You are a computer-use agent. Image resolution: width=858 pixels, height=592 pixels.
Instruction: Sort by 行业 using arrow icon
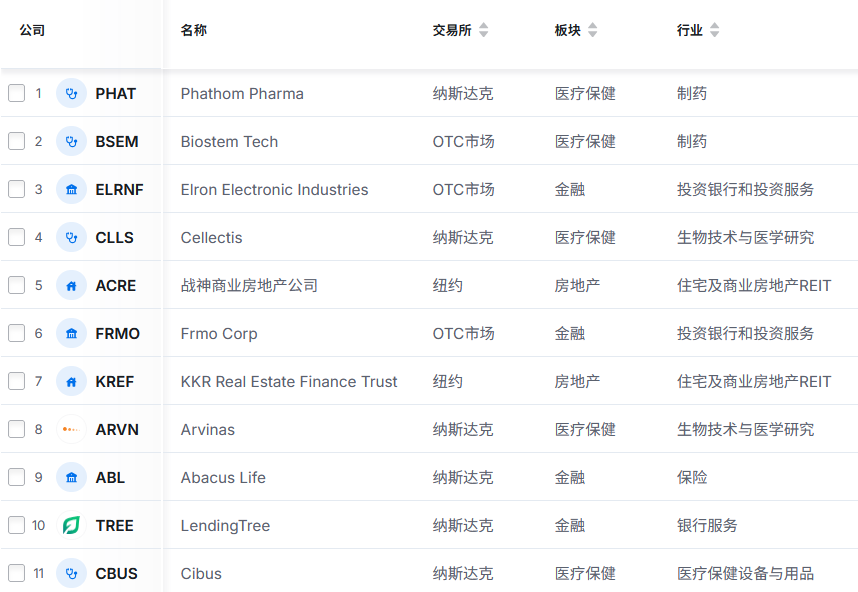(x=715, y=30)
